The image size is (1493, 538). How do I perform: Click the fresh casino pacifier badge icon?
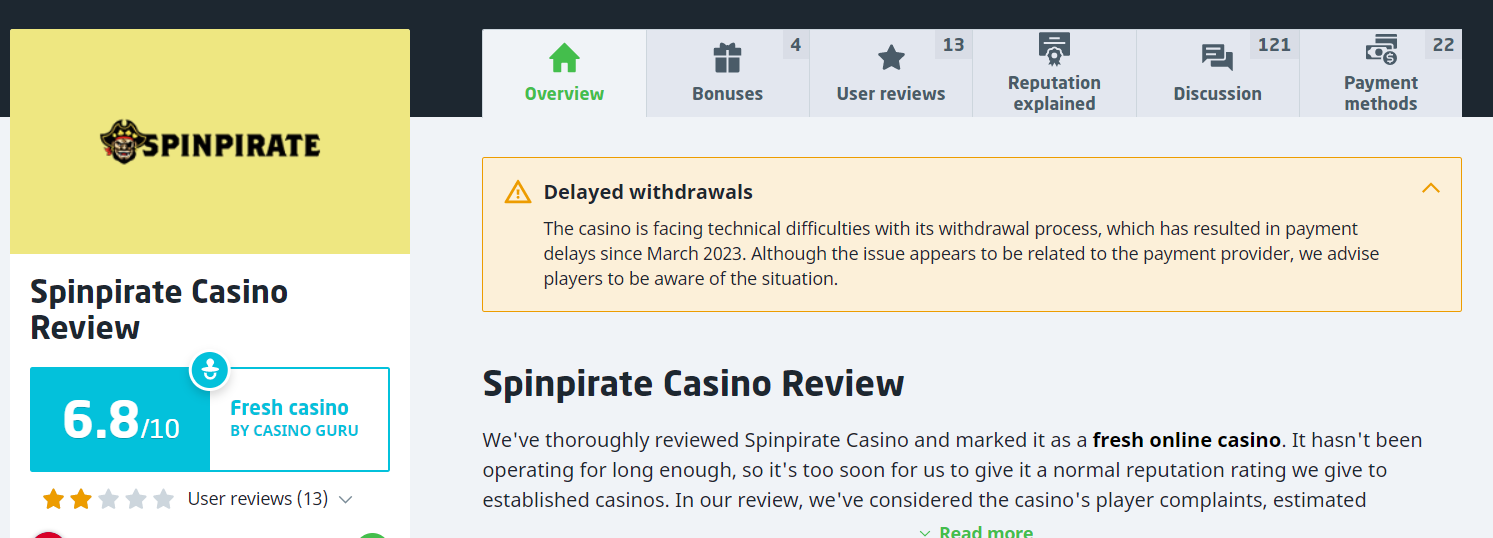(210, 370)
